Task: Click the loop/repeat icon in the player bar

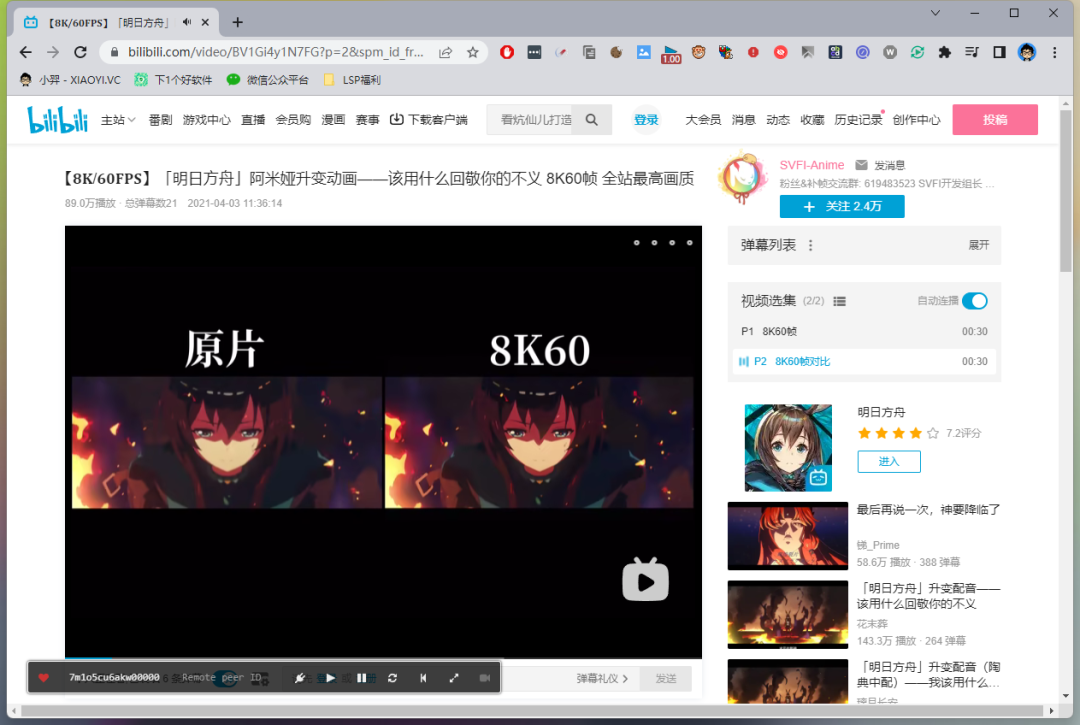Action: [392, 677]
